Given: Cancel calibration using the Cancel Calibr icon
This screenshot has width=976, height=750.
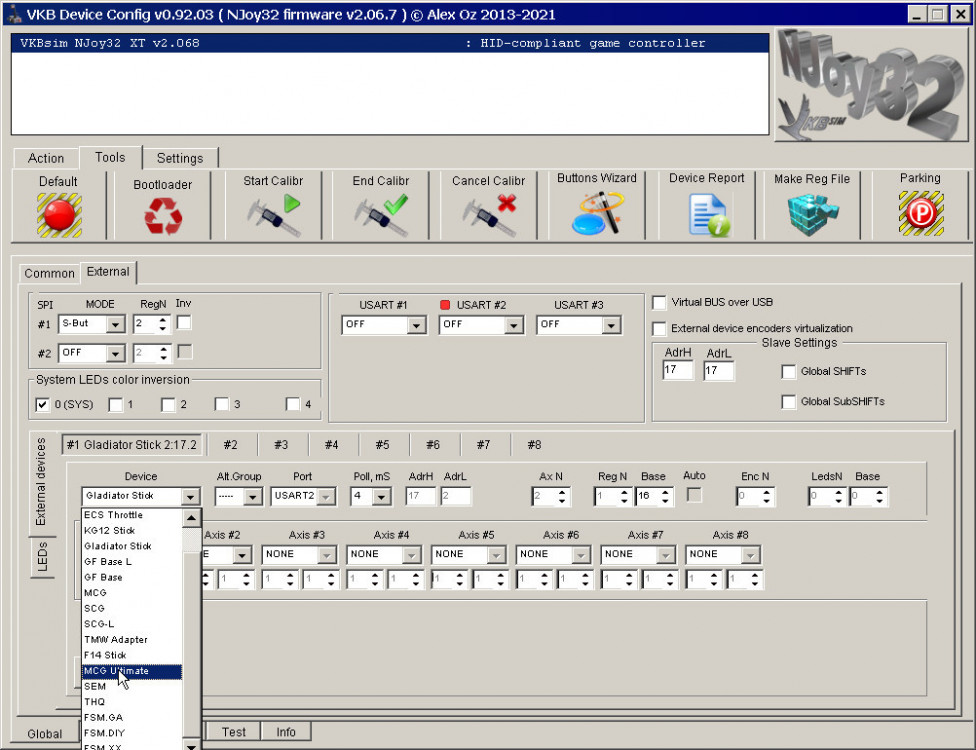Looking at the screenshot, I should pos(489,214).
